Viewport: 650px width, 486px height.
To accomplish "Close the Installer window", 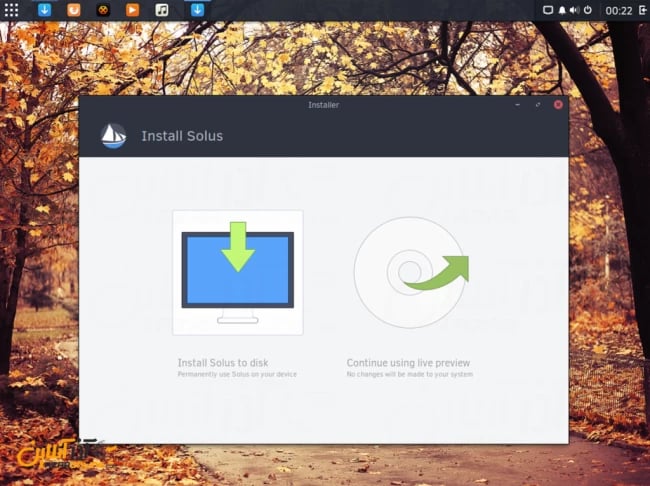I will click(558, 104).
